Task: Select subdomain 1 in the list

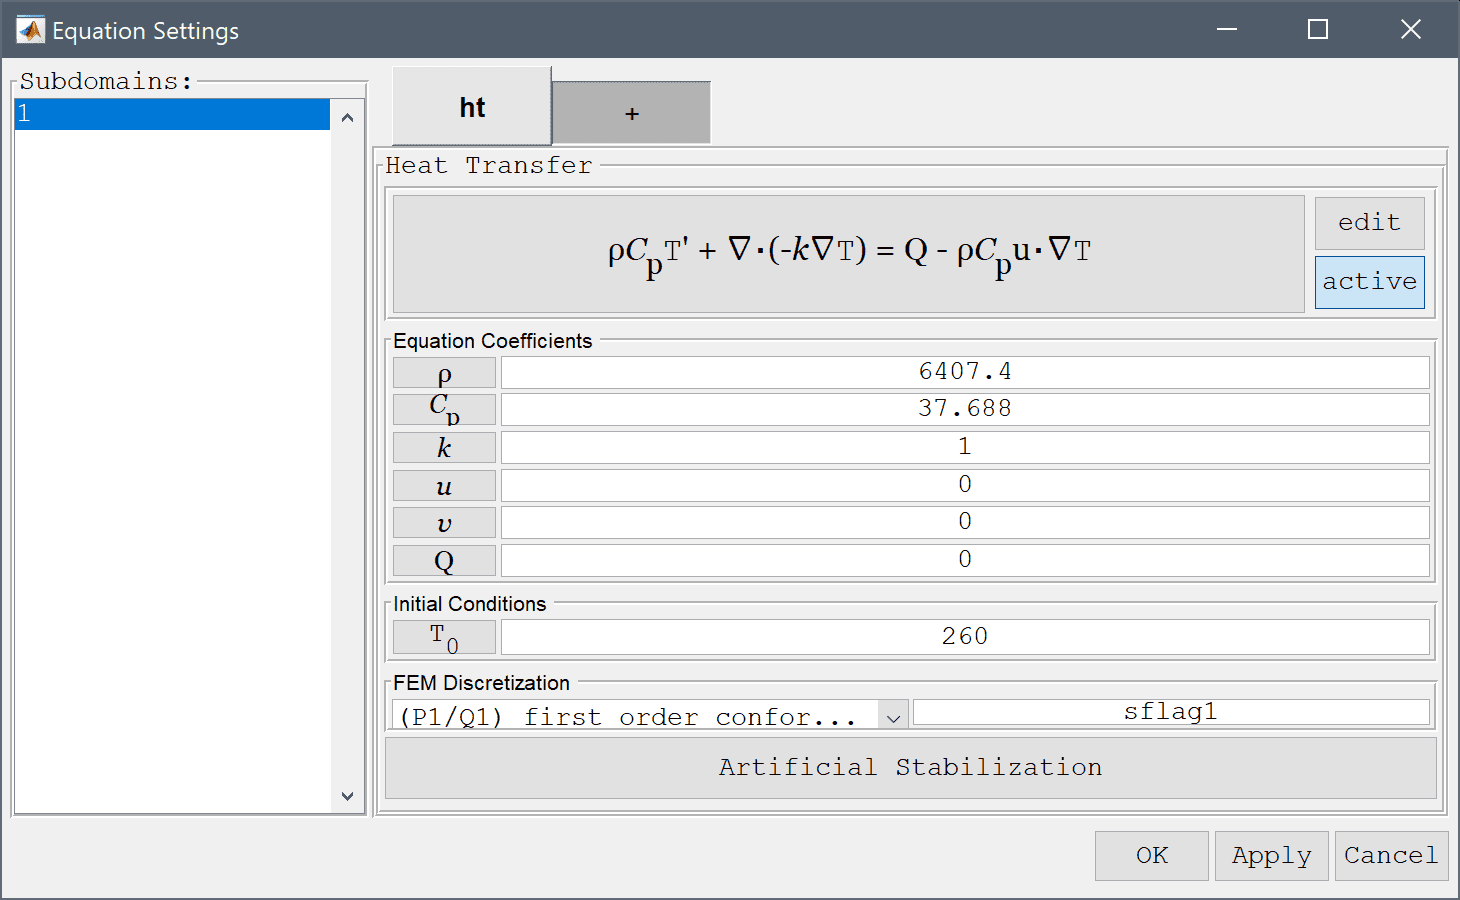Action: 172,114
